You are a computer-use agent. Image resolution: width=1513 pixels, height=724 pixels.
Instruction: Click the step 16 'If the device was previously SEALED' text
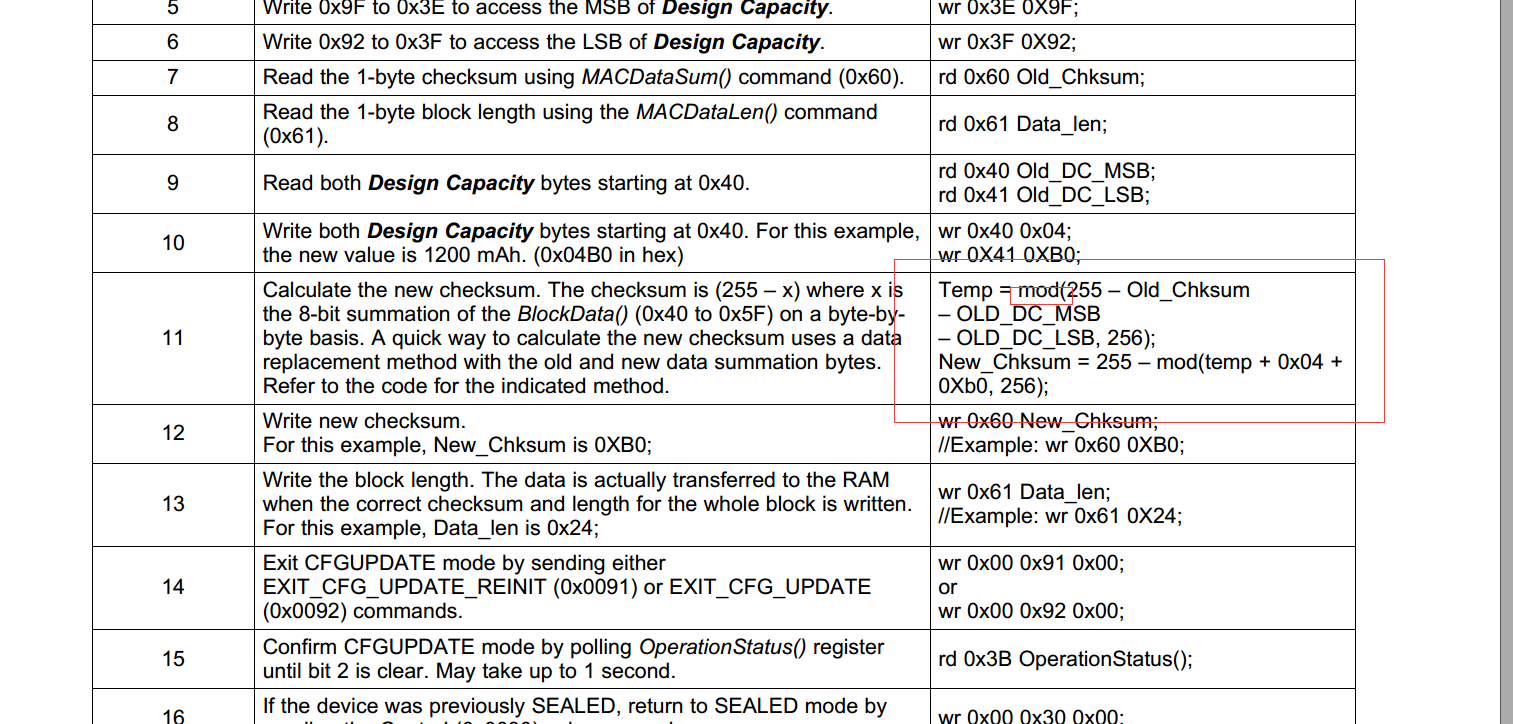575,707
